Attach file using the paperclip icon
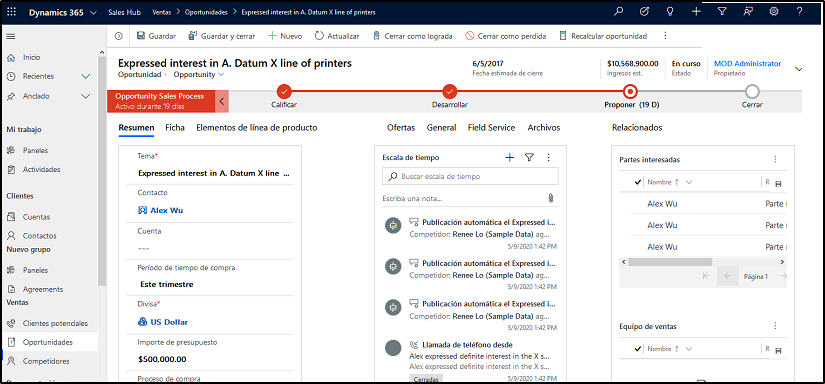 point(551,198)
